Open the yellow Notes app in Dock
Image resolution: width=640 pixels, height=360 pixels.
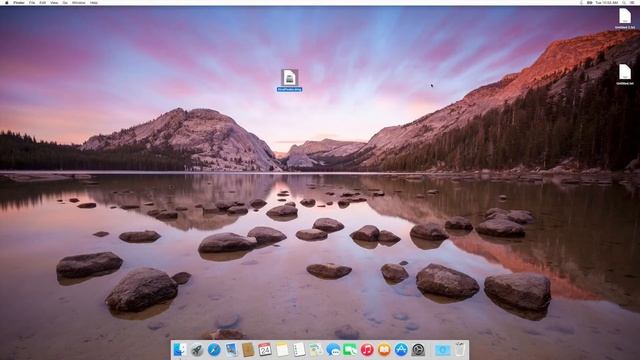(282, 350)
